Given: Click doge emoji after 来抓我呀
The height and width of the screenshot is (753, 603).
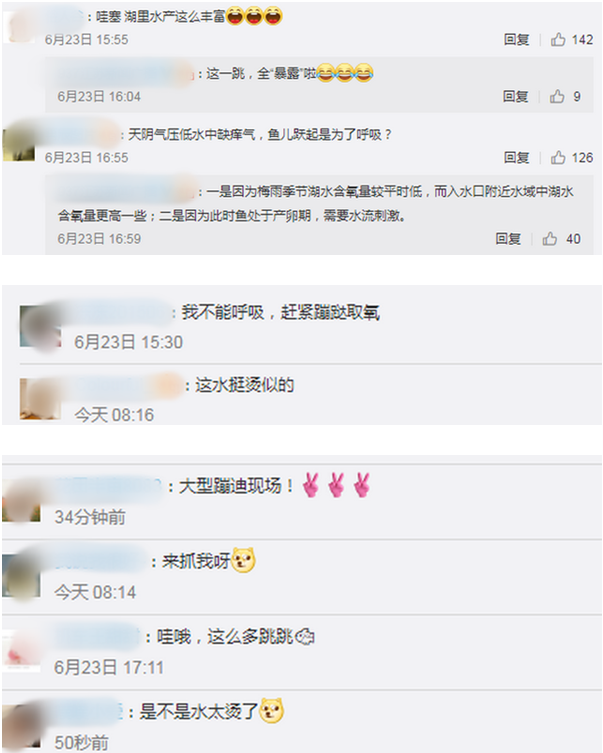Looking at the screenshot, I should 243,560.
